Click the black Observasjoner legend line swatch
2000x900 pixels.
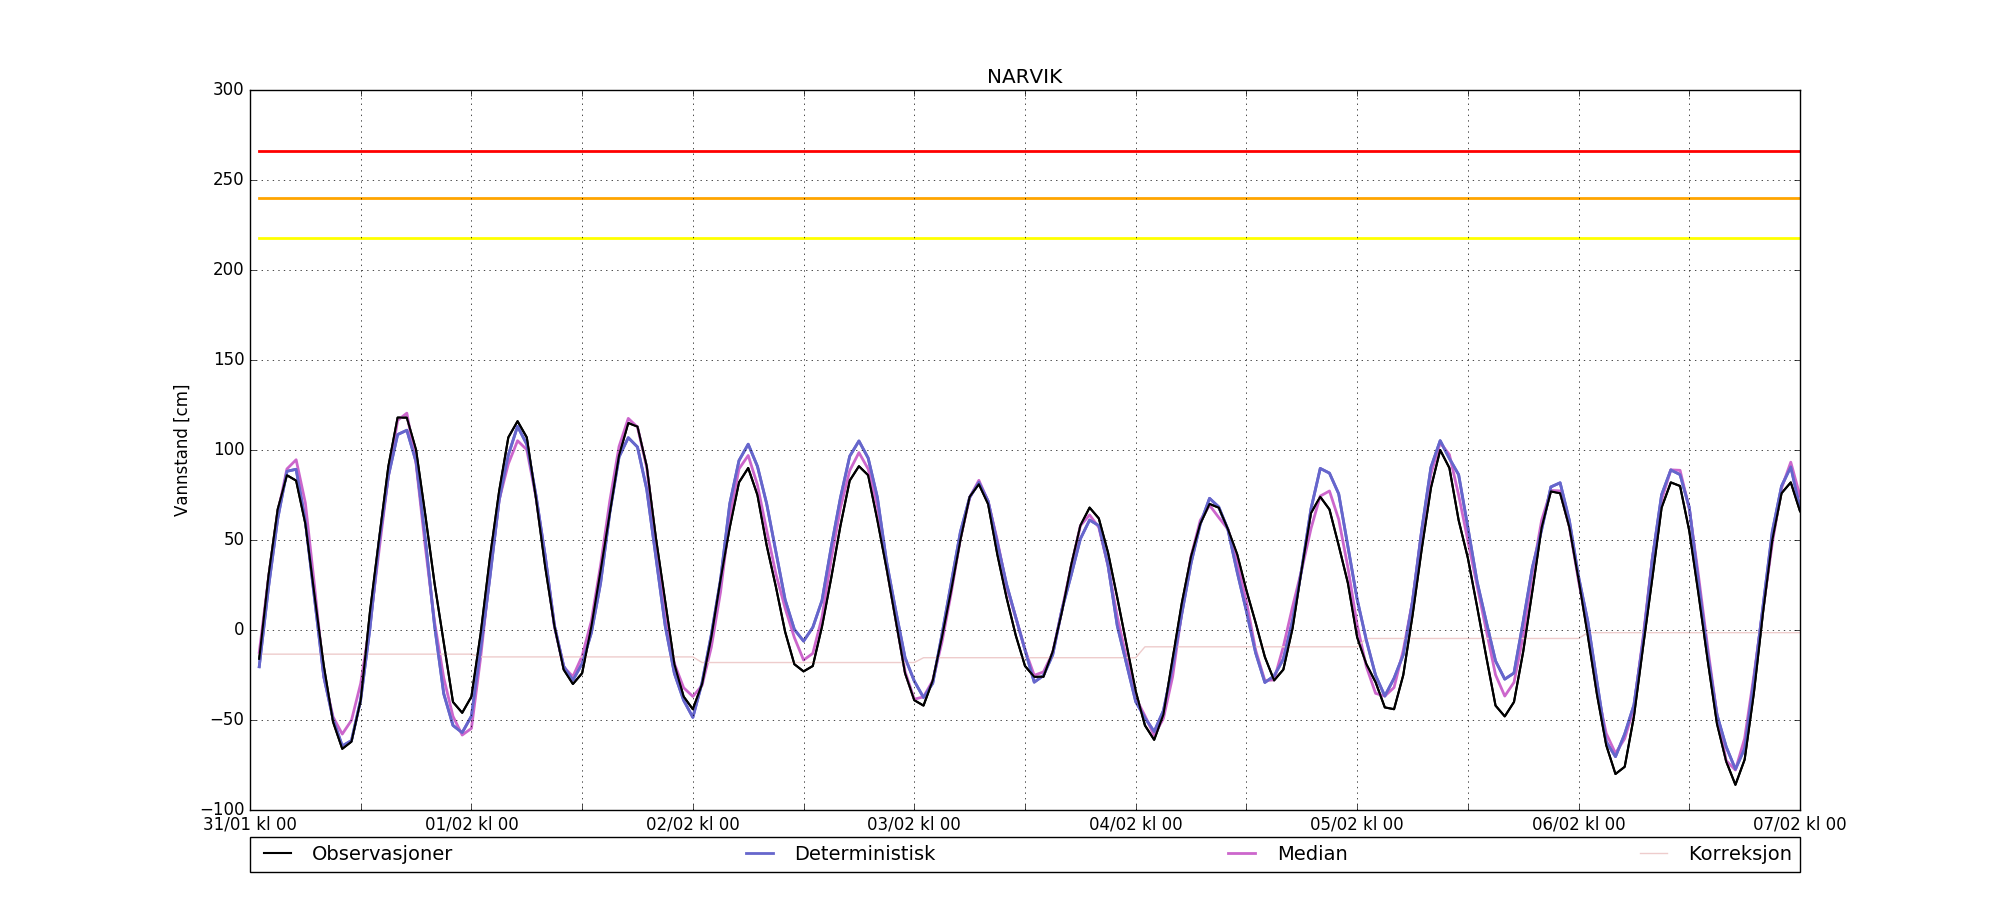[277, 854]
